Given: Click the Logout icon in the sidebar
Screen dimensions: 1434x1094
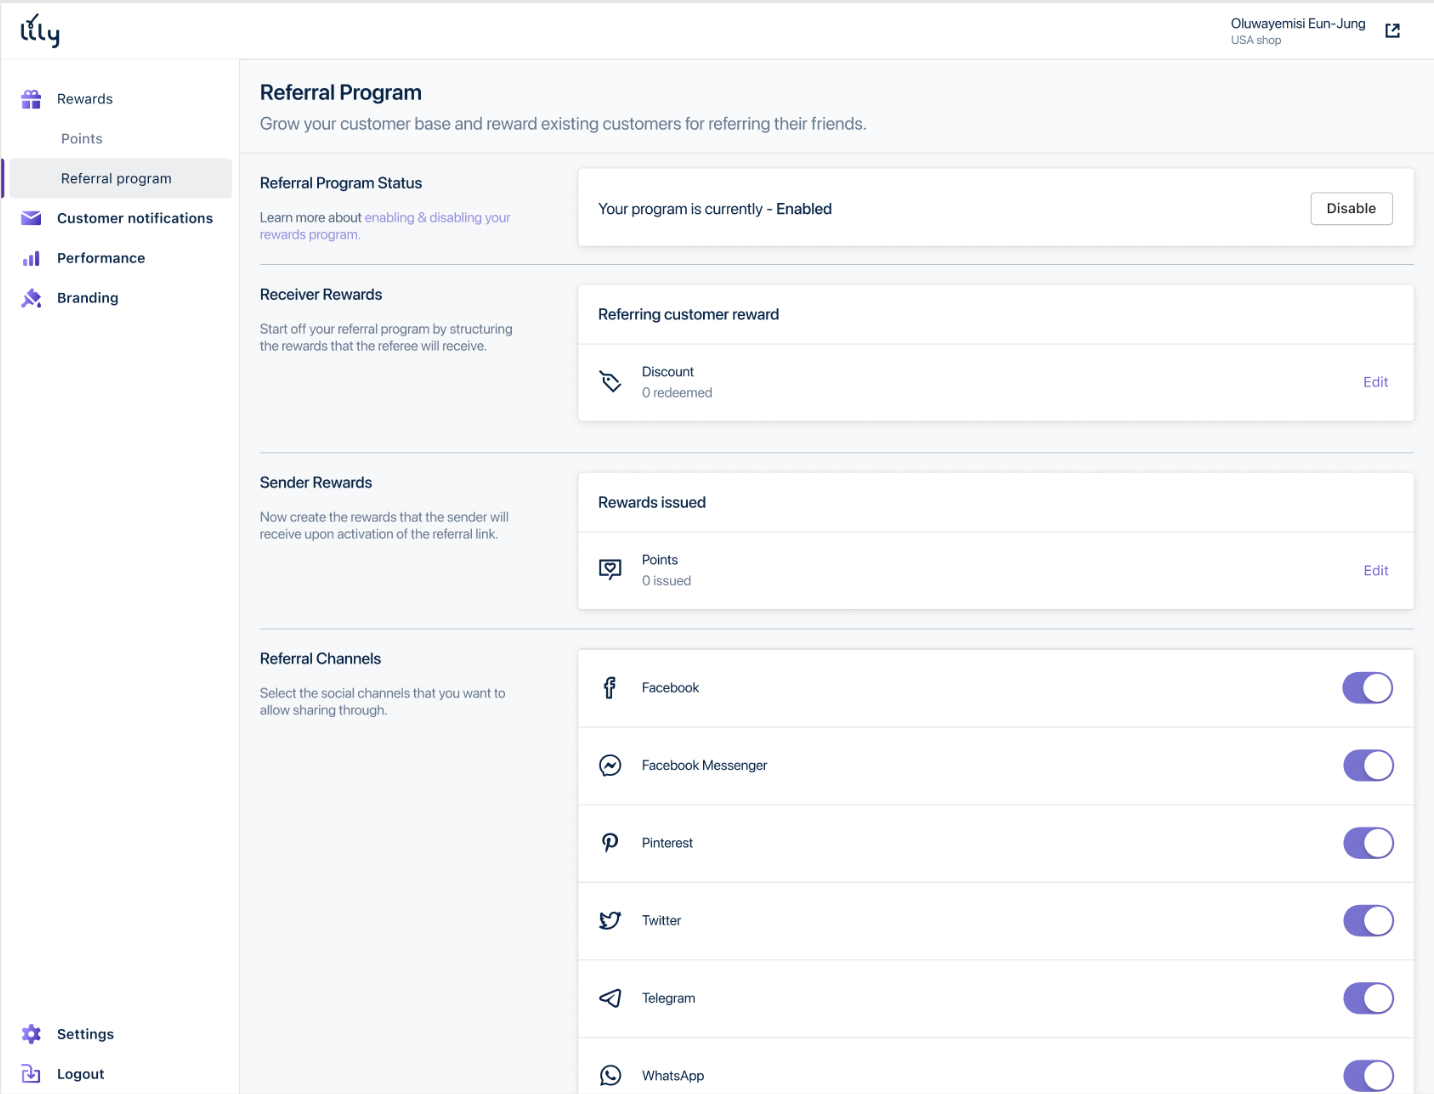Looking at the screenshot, I should pos(31,1074).
